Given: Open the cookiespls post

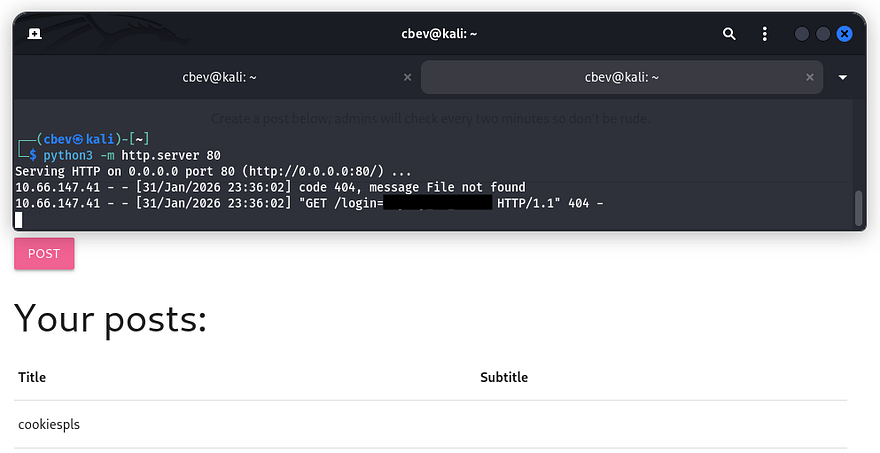Looking at the screenshot, I should (49, 424).
